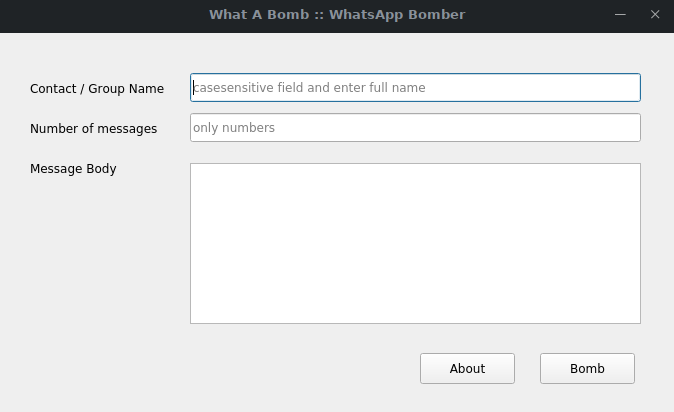Select the Number of messages field
674x412 pixels.
415,128
